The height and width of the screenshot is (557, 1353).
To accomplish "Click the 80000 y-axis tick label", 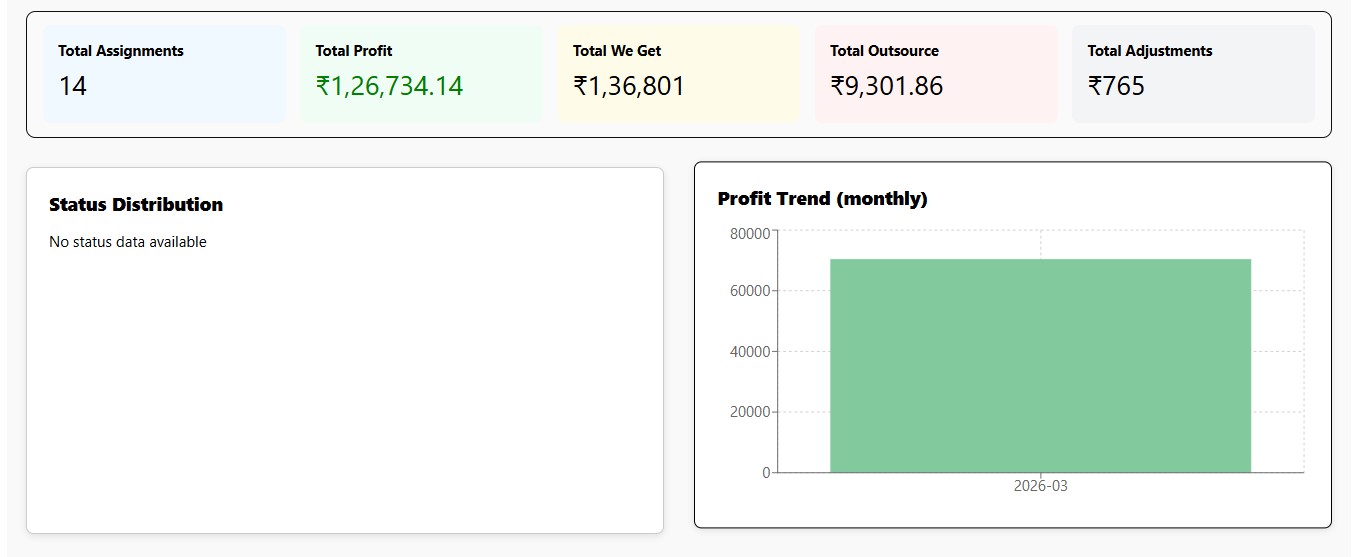I will (750, 234).
